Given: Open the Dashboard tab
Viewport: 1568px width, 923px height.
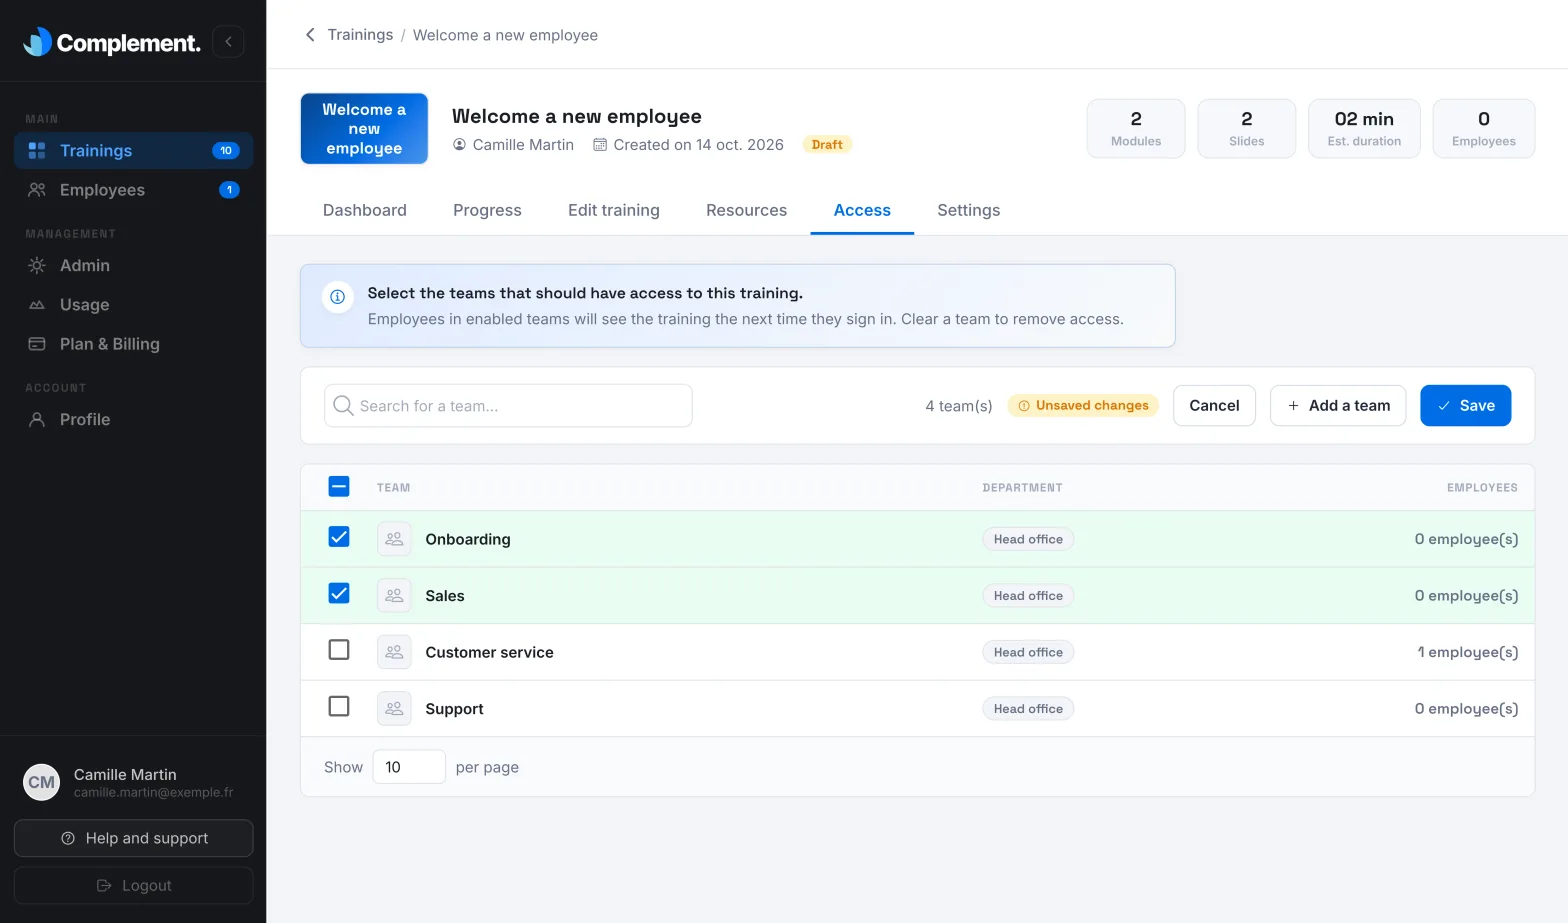Looking at the screenshot, I should [x=365, y=210].
